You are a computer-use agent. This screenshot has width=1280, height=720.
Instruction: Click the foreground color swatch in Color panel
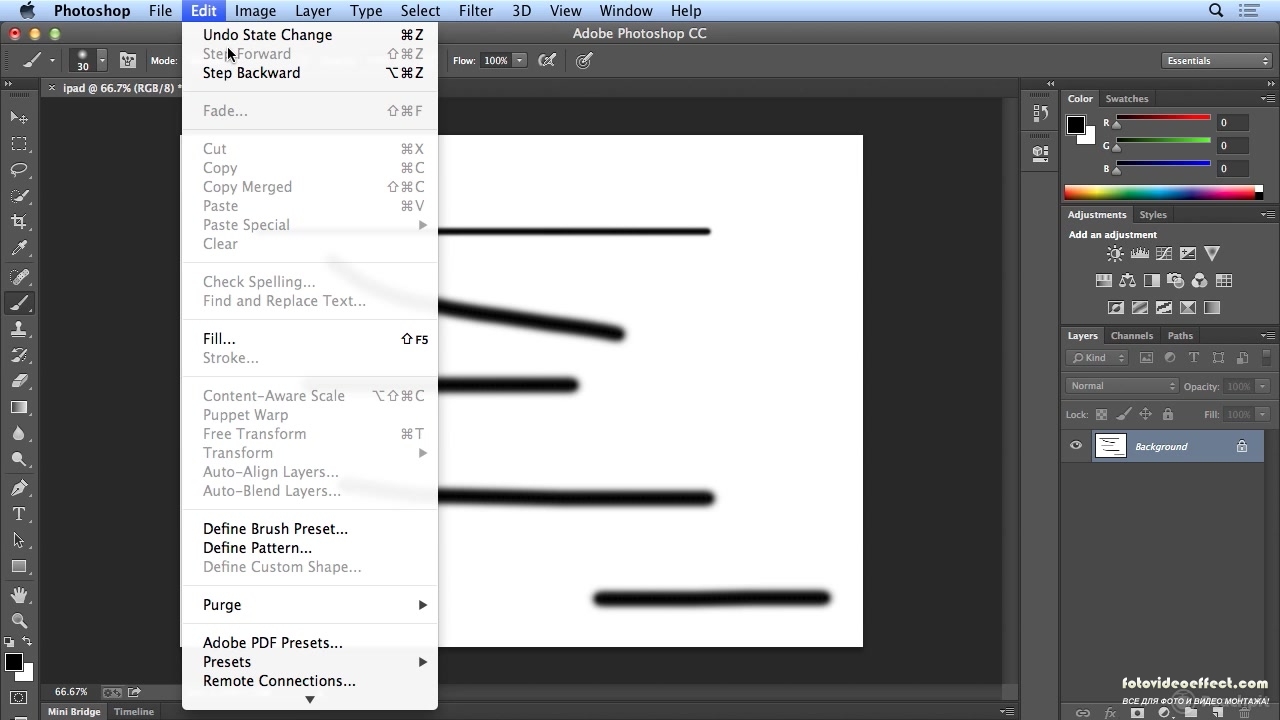[x=1075, y=125]
